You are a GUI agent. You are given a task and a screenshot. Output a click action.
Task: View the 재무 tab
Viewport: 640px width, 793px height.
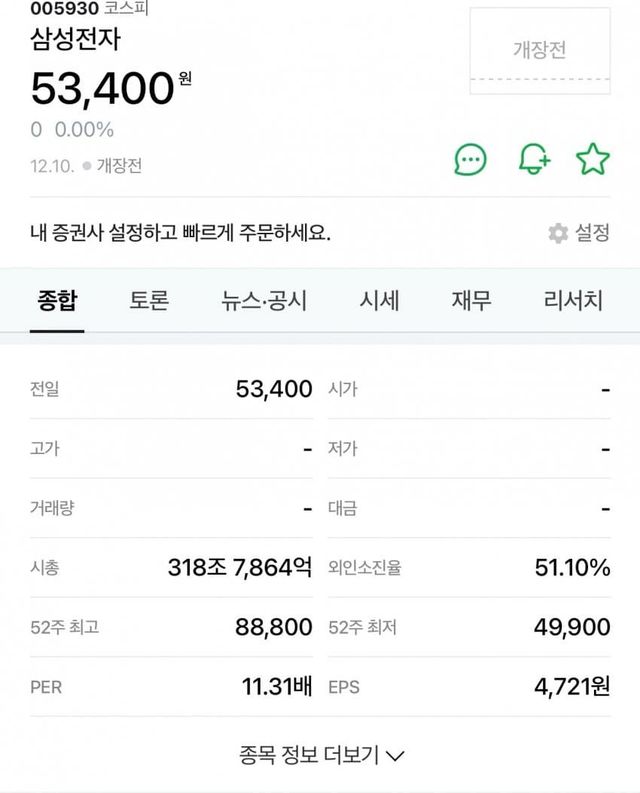tap(471, 300)
